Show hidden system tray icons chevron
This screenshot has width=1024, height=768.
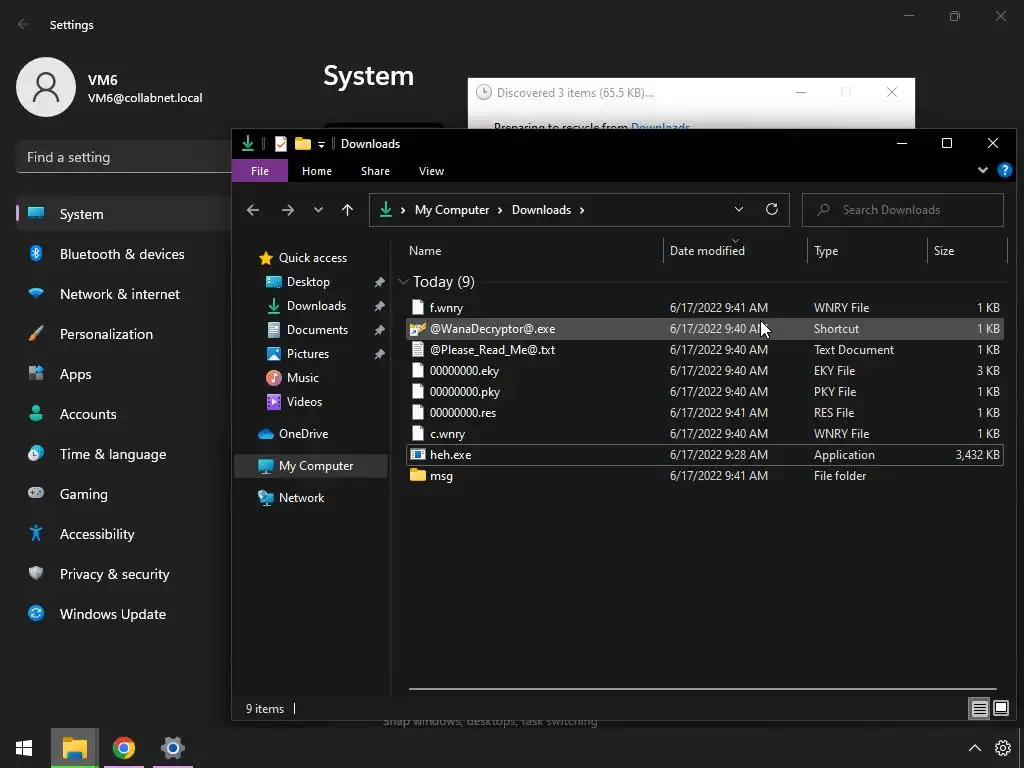tap(974, 748)
